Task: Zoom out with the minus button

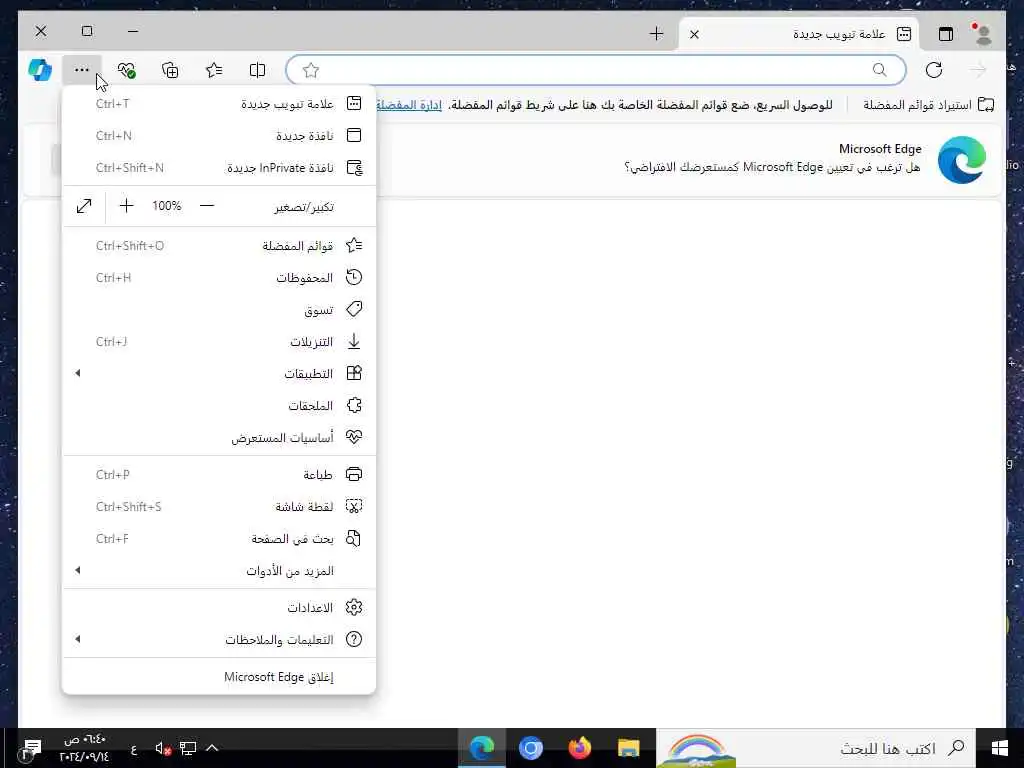Action: pyautogui.click(x=207, y=206)
